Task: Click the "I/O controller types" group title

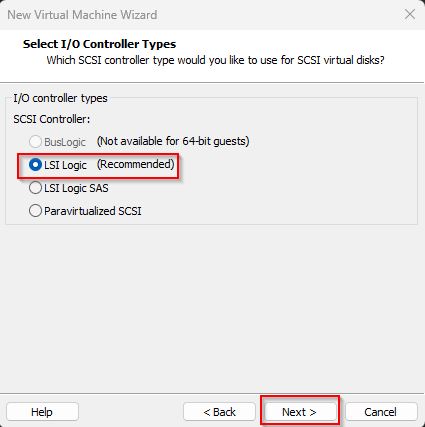Action: tap(60, 98)
